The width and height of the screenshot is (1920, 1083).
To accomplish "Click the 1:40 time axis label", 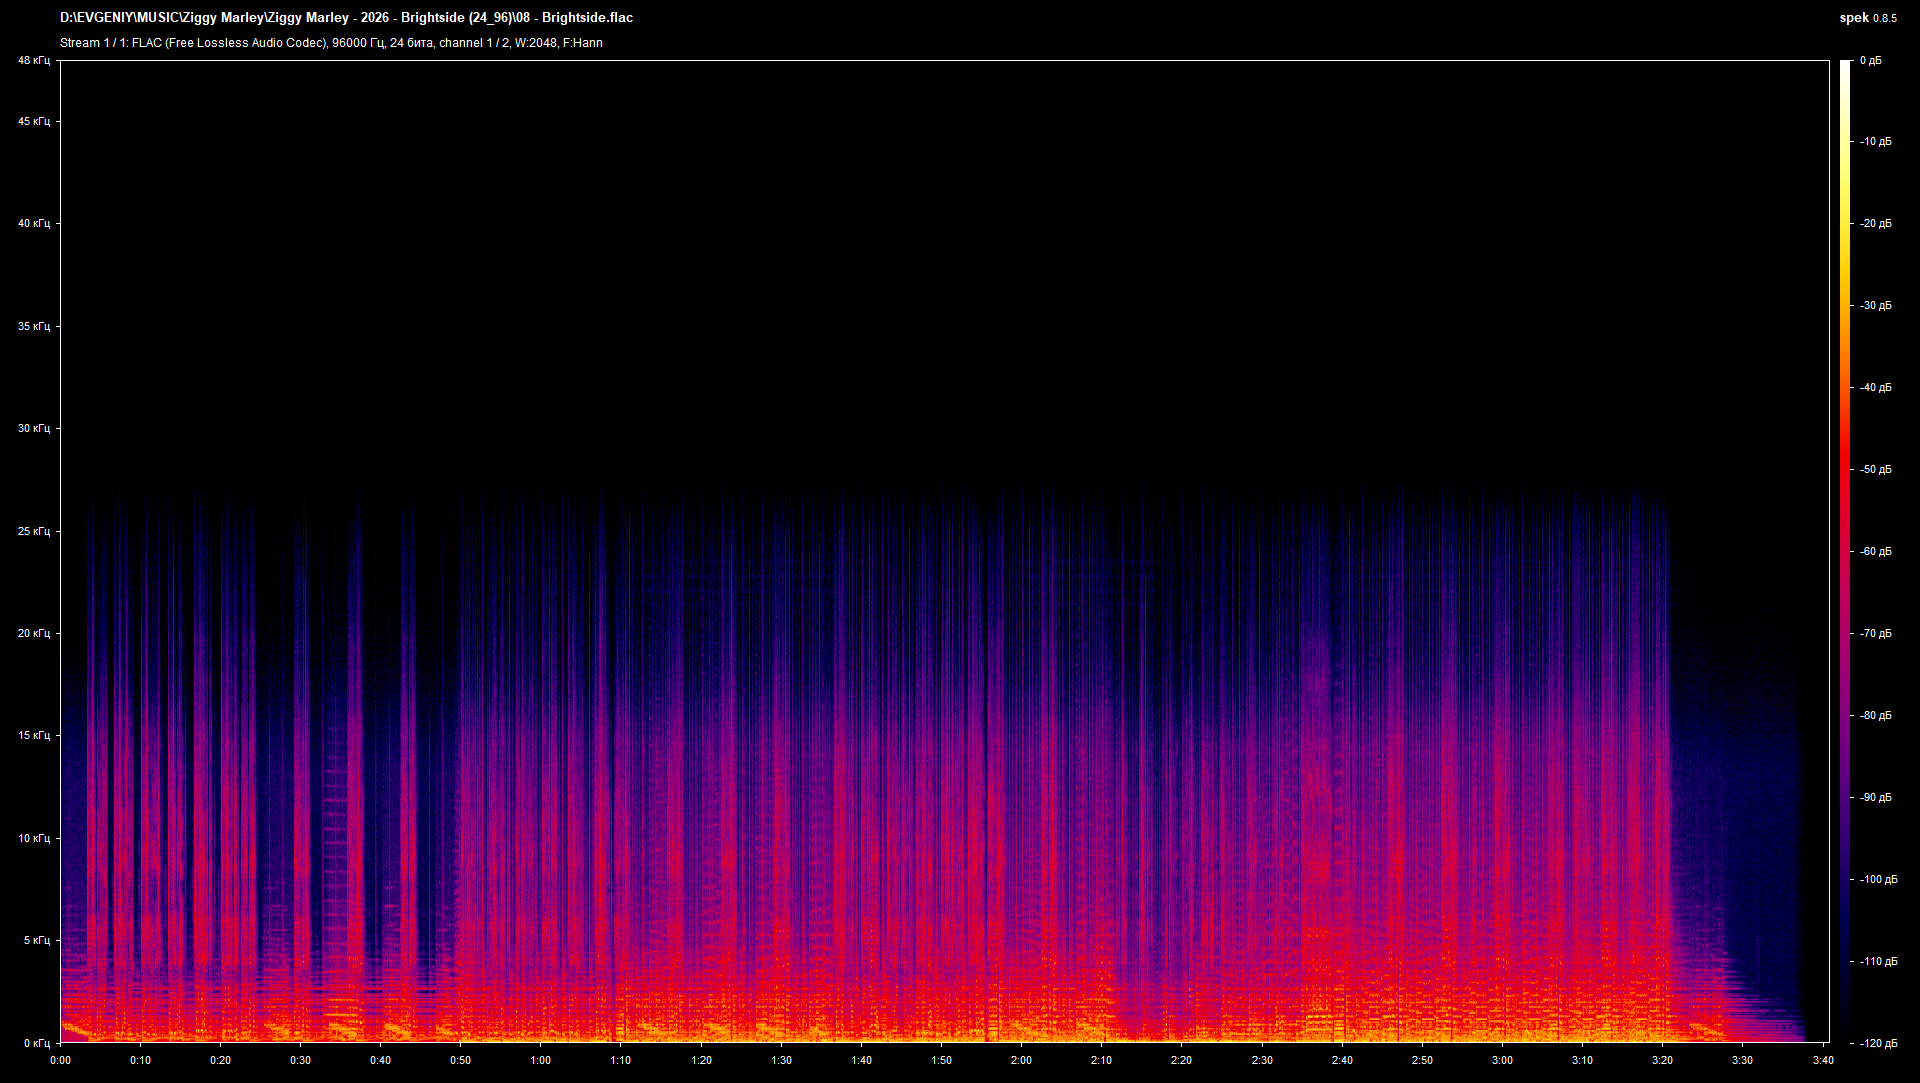I will [x=861, y=1061].
